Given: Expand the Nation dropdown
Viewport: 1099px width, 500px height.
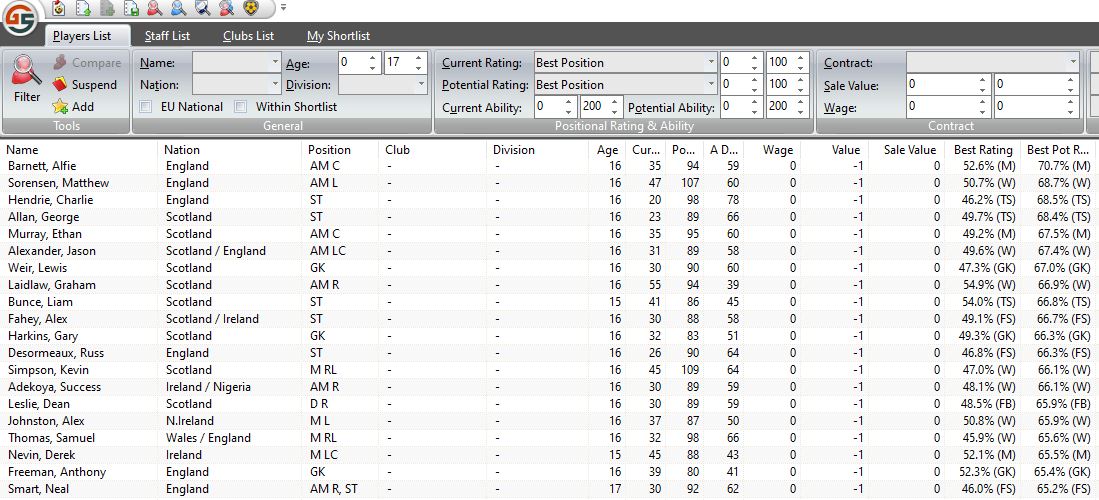Looking at the screenshot, I should pos(275,85).
